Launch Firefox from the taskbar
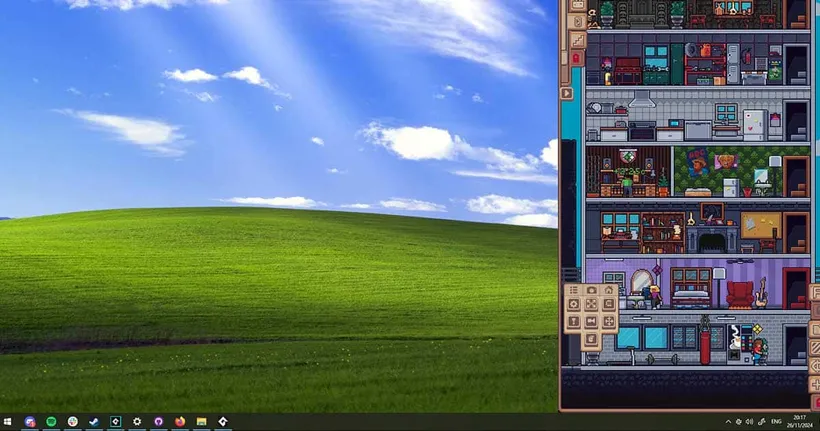 click(180, 422)
